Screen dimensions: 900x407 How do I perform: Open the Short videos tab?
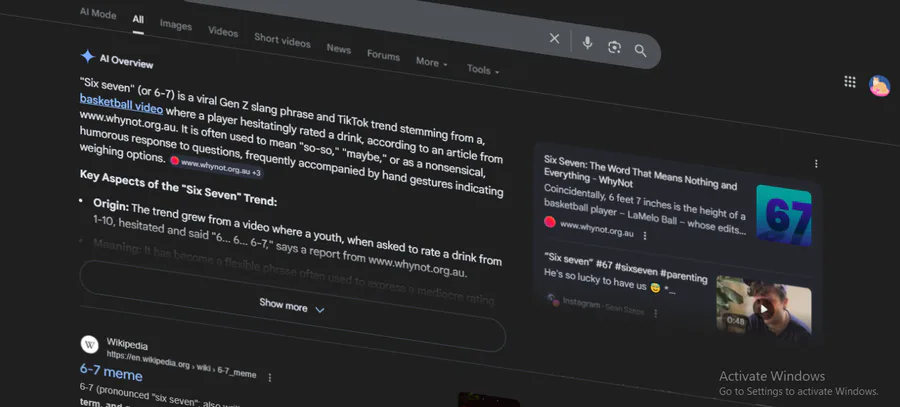tap(282, 40)
